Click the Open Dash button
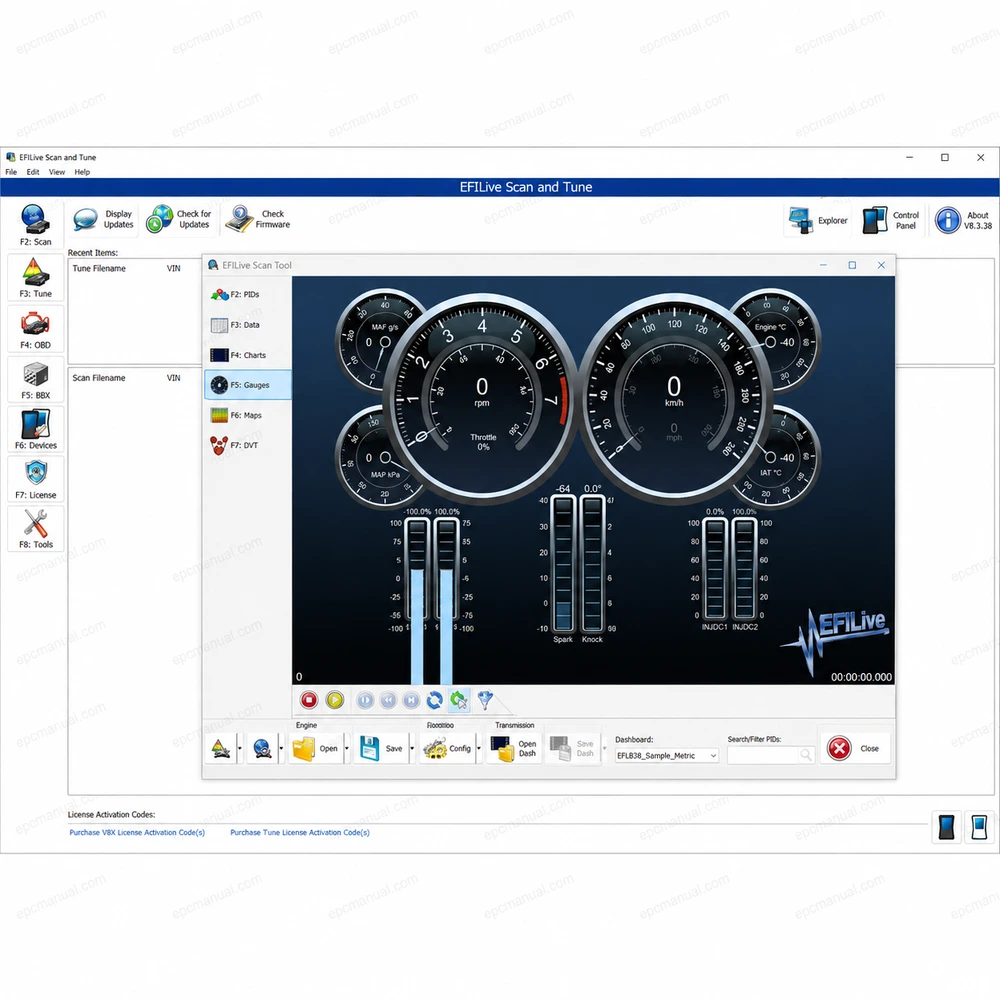 (514, 749)
